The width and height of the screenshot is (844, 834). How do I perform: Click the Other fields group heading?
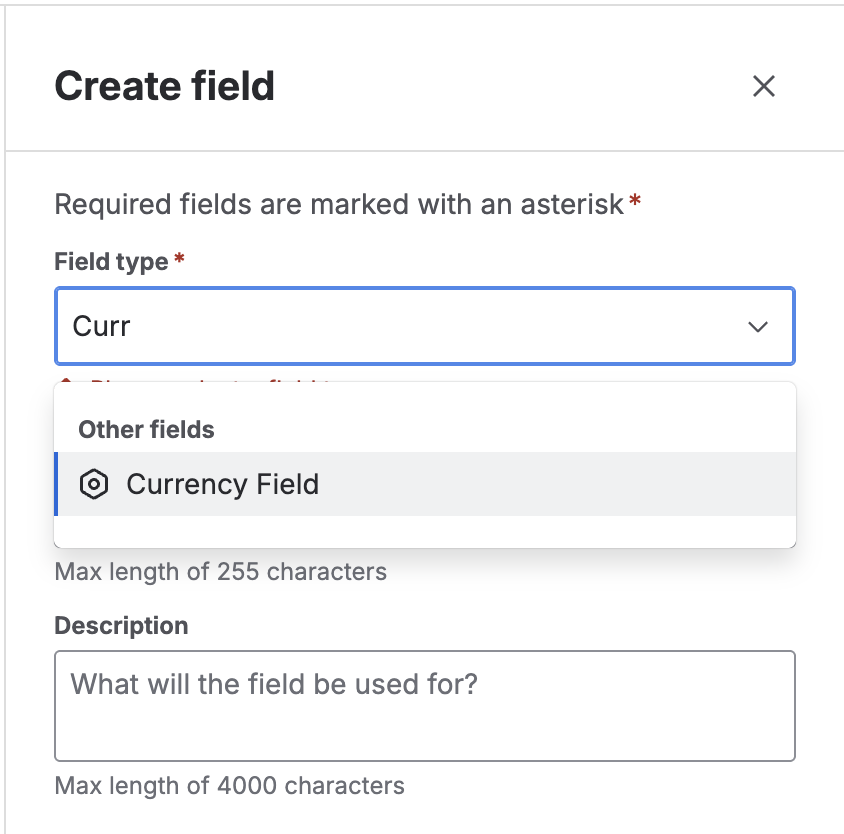[x=146, y=430]
